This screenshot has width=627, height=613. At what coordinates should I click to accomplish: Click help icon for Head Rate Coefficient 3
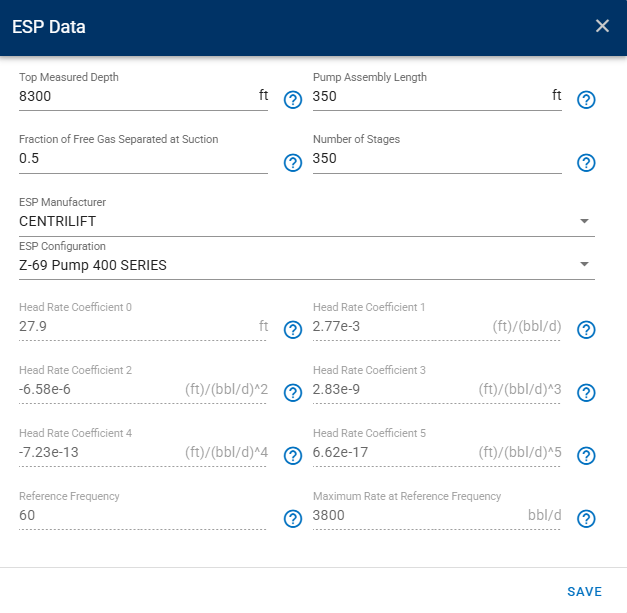[587, 393]
